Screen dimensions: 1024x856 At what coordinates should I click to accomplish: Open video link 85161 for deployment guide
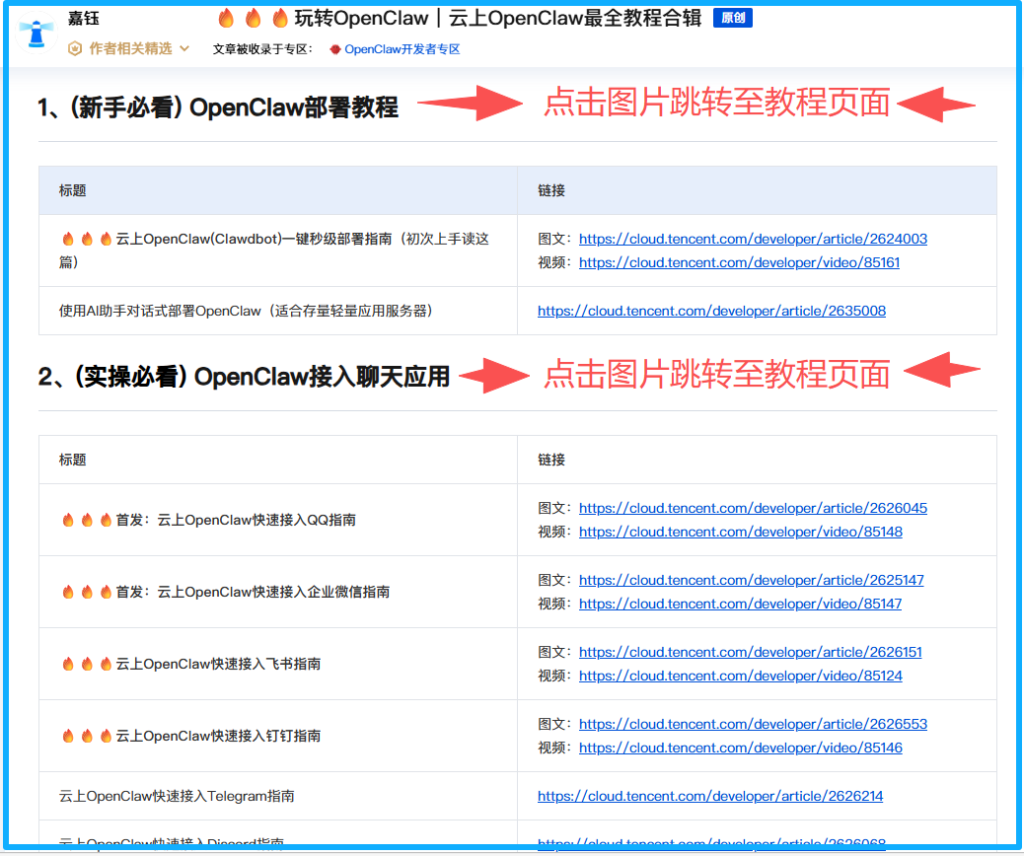739,263
